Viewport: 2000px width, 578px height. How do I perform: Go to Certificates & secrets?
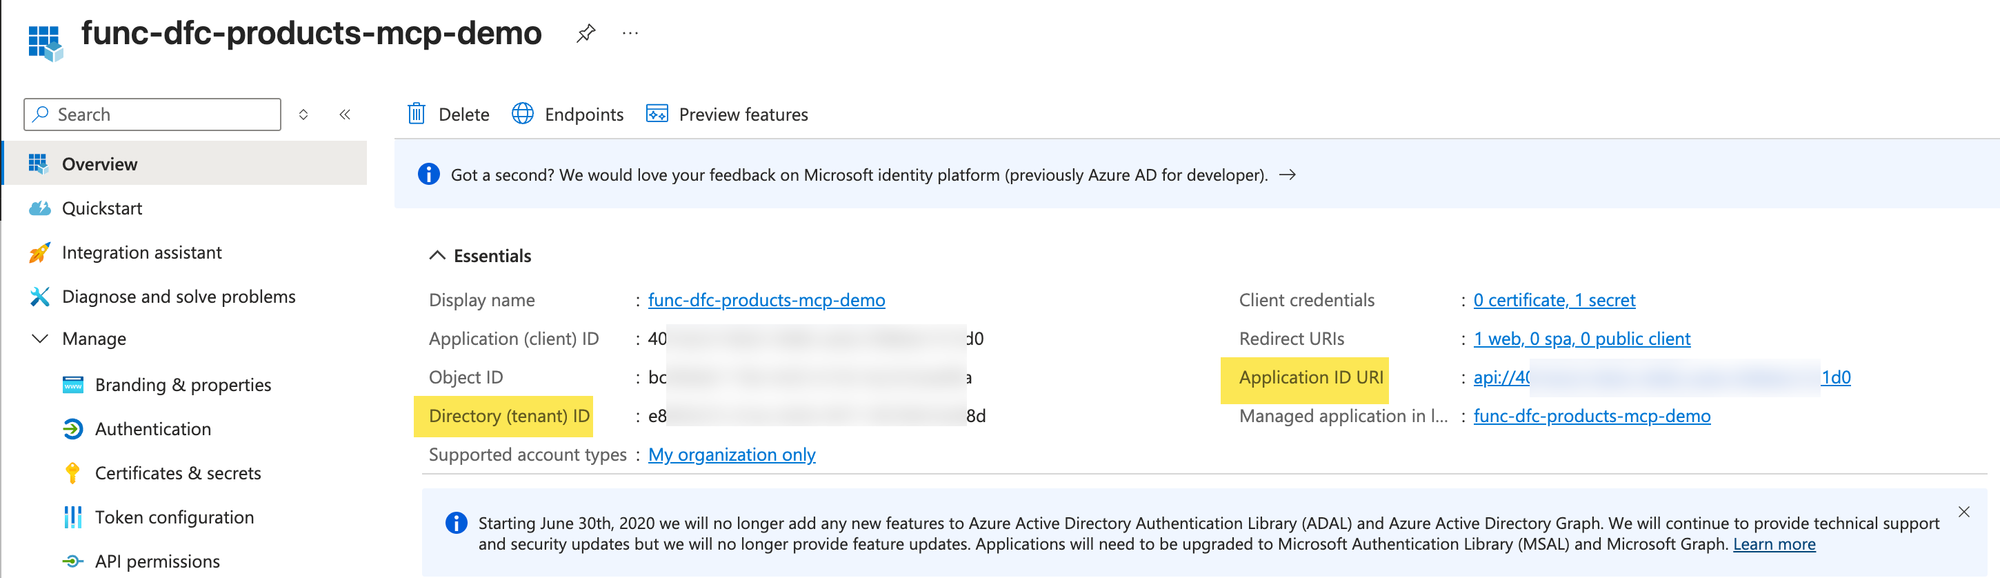click(x=177, y=473)
